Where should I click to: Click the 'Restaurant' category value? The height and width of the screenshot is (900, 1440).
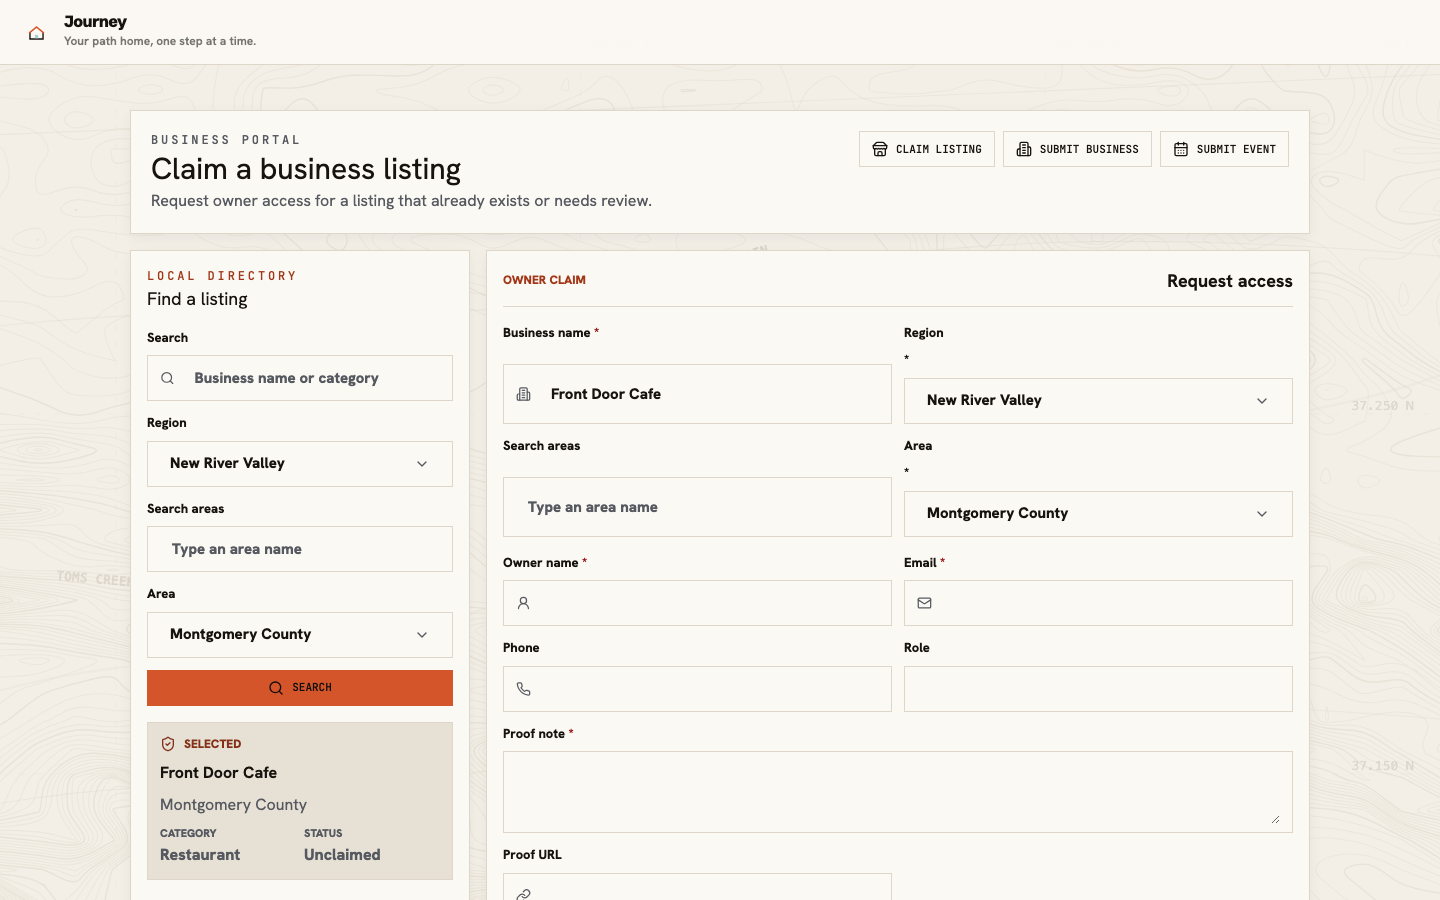click(x=200, y=855)
